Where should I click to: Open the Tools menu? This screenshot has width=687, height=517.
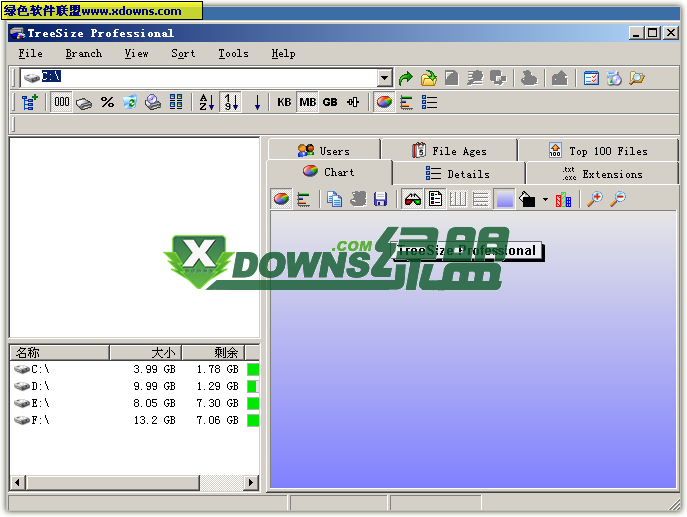pos(234,53)
